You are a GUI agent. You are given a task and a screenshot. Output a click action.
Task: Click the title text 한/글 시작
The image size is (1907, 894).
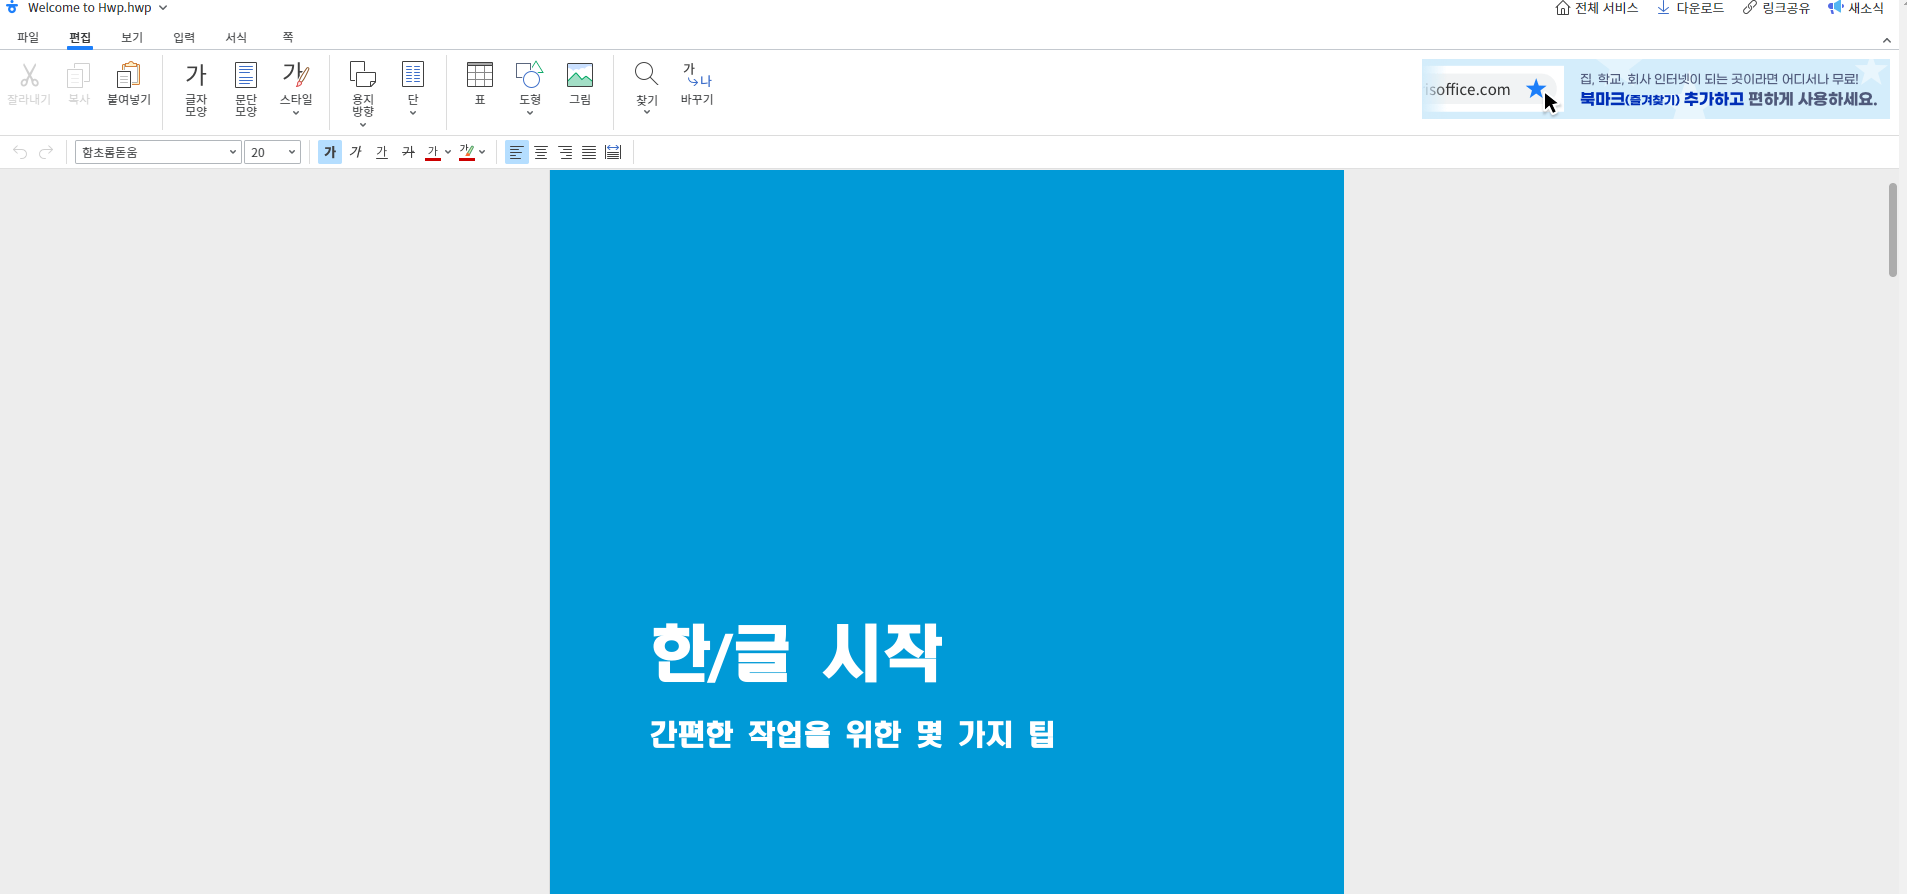click(x=796, y=653)
